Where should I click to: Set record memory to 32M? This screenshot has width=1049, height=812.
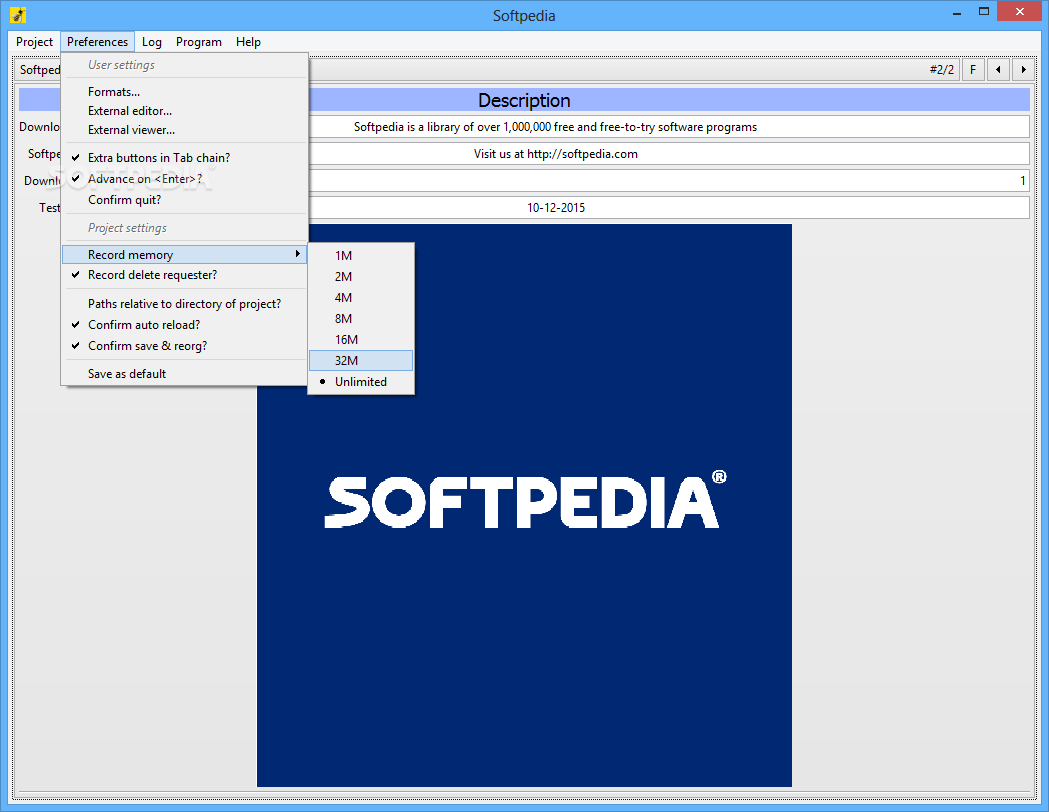coord(361,361)
